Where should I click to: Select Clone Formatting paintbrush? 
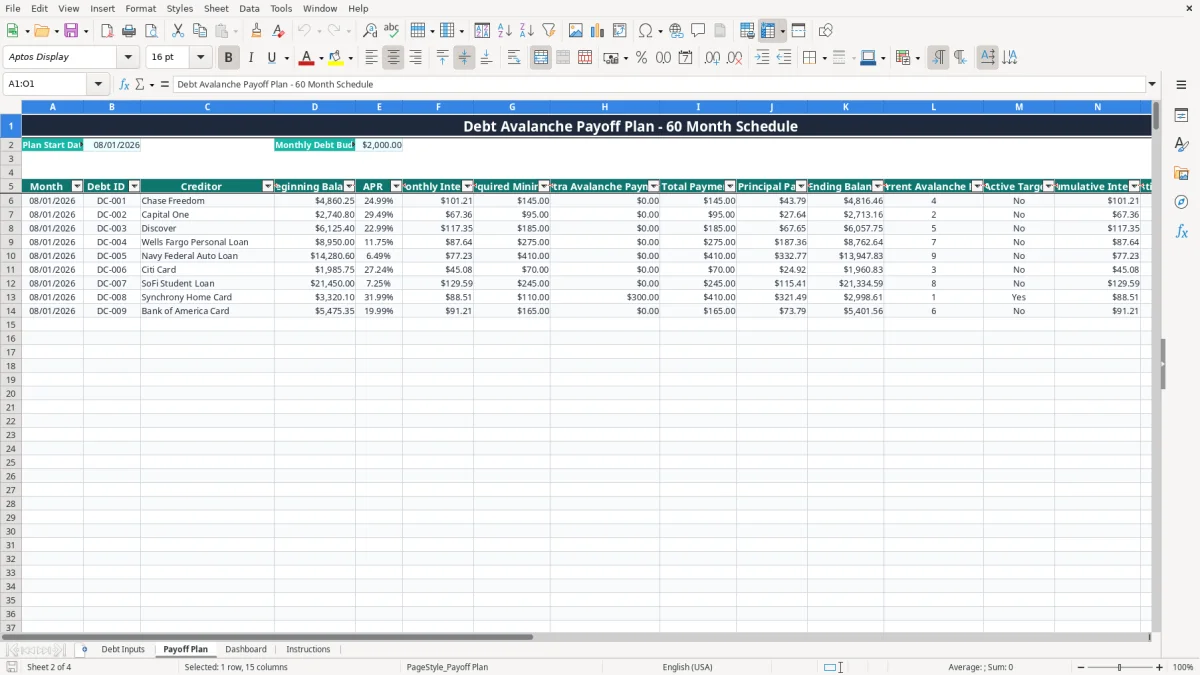tap(256, 31)
